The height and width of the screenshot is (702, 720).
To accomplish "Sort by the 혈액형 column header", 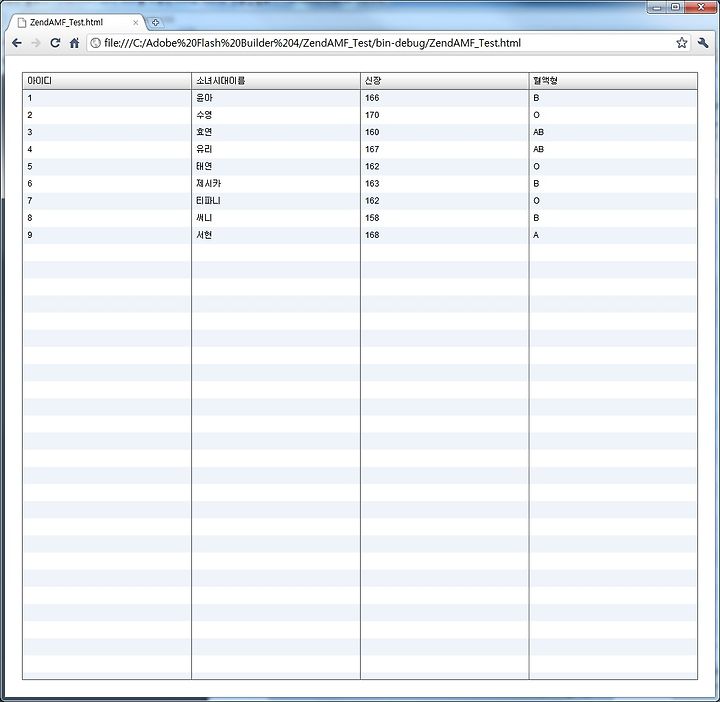I will click(613, 81).
